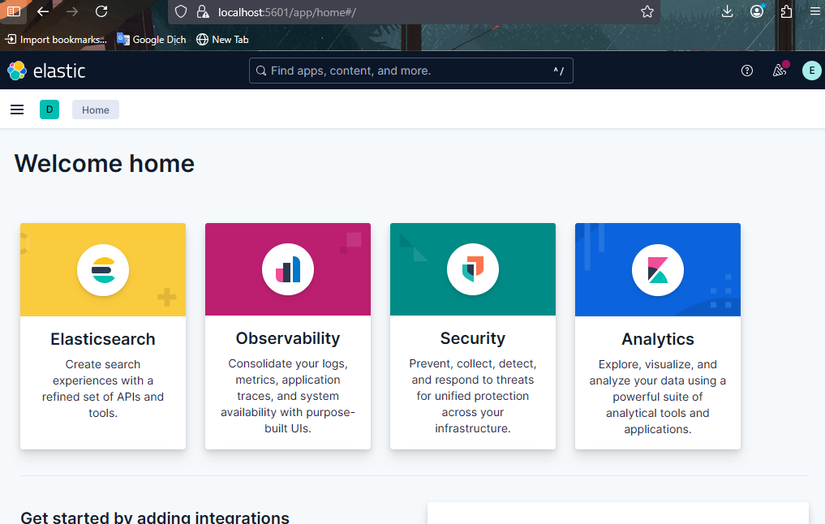The image size is (825, 524).
Task: Click 'Prevent, collect, detect' description text
Action: (x=473, y=396)
